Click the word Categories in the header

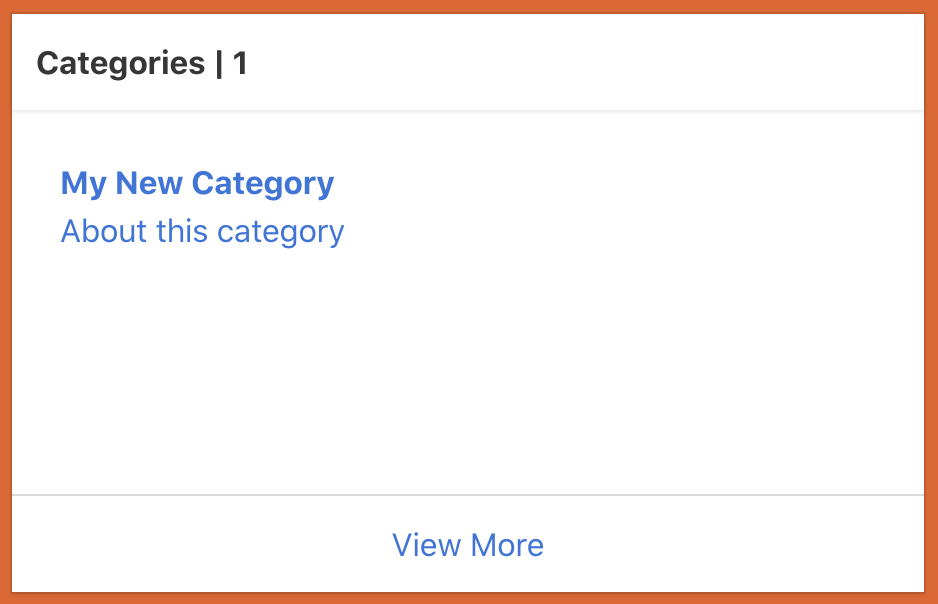pos(121,64)
